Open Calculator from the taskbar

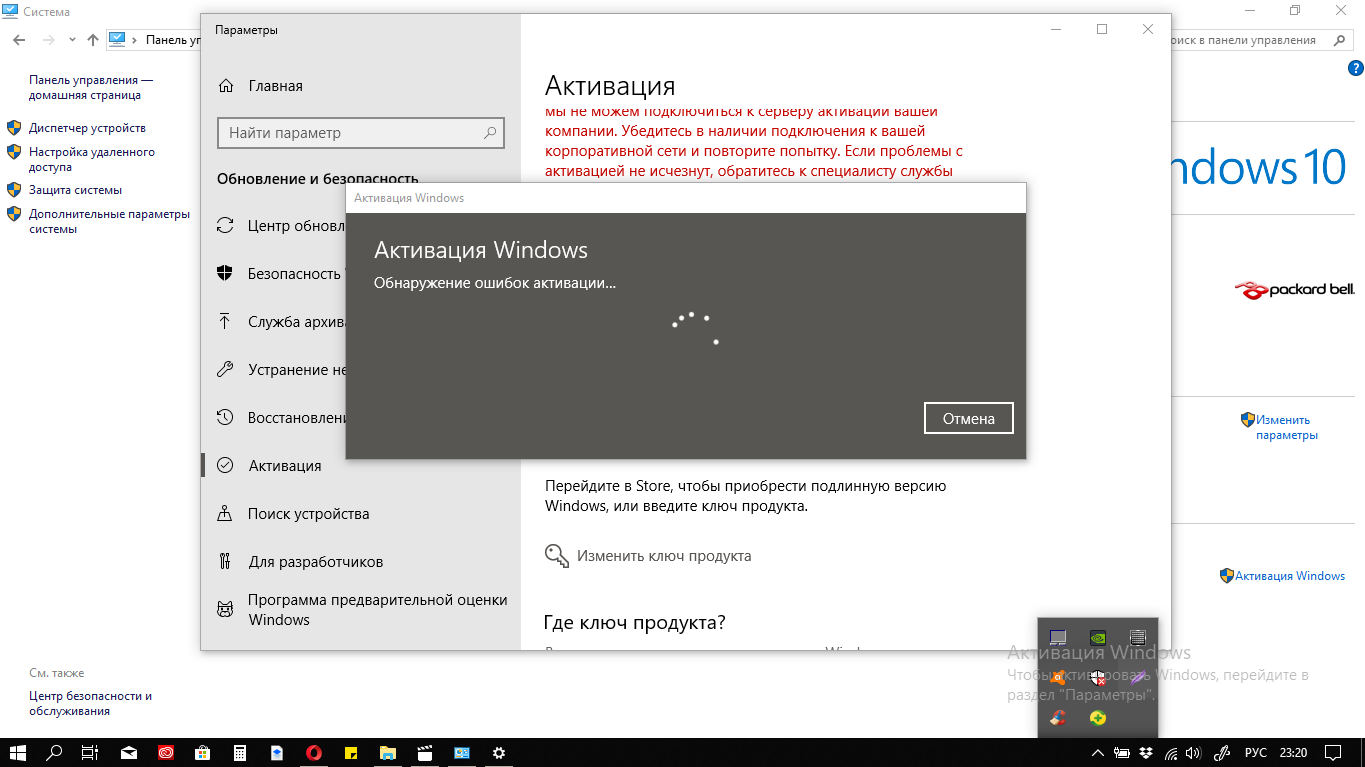pos(240,752)
